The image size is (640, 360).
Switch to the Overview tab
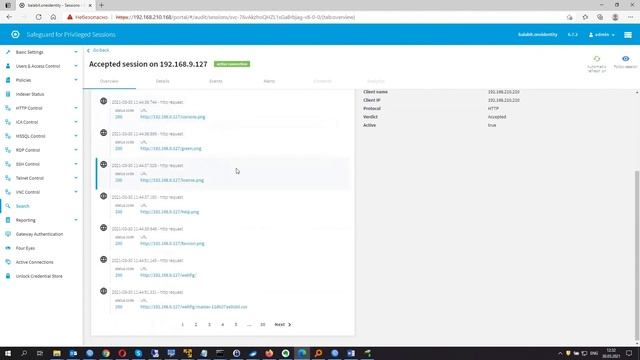coord(109,81)
